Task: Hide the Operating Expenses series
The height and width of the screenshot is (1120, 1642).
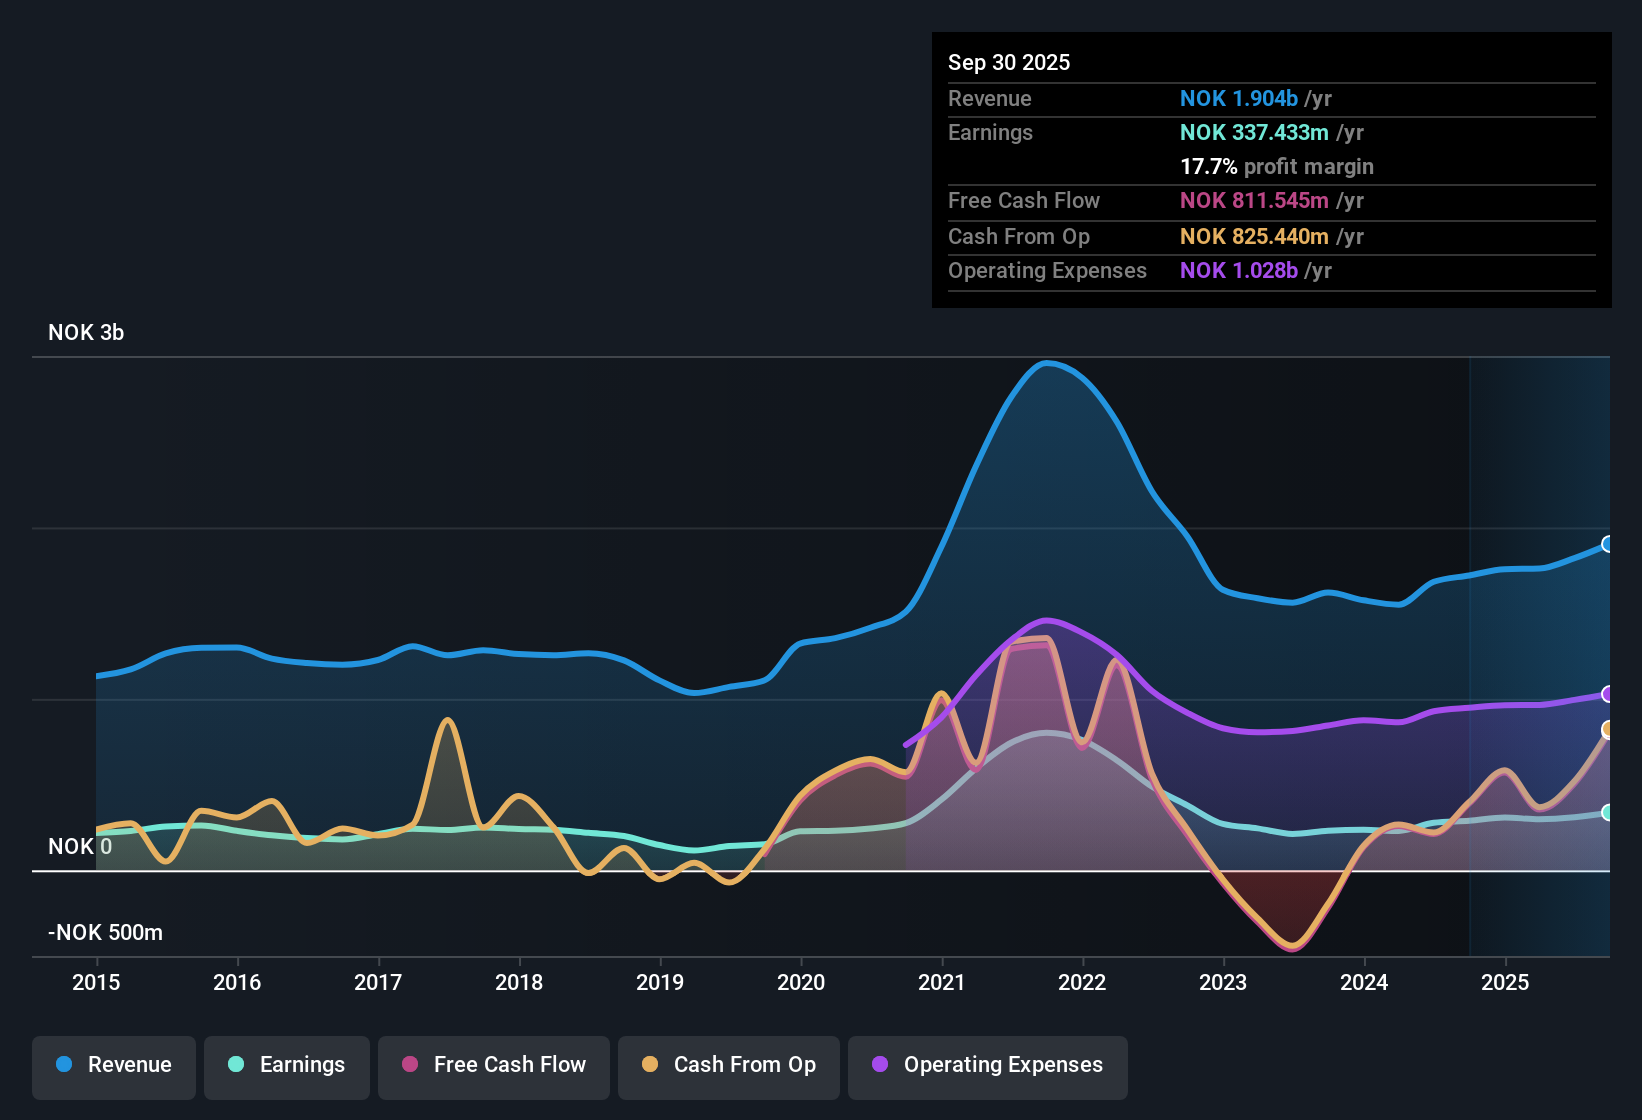Action: 988,1065
